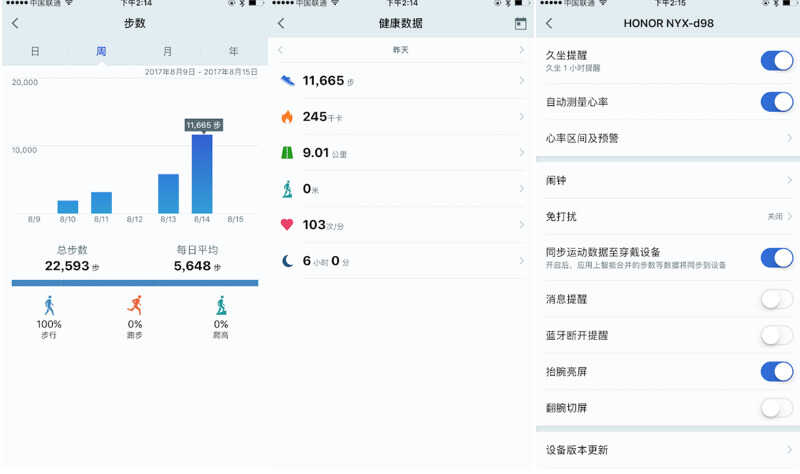Screen dimensions: 800x474
Task: Tap the 0 米 climbing value
Action: tap(311, 189)
